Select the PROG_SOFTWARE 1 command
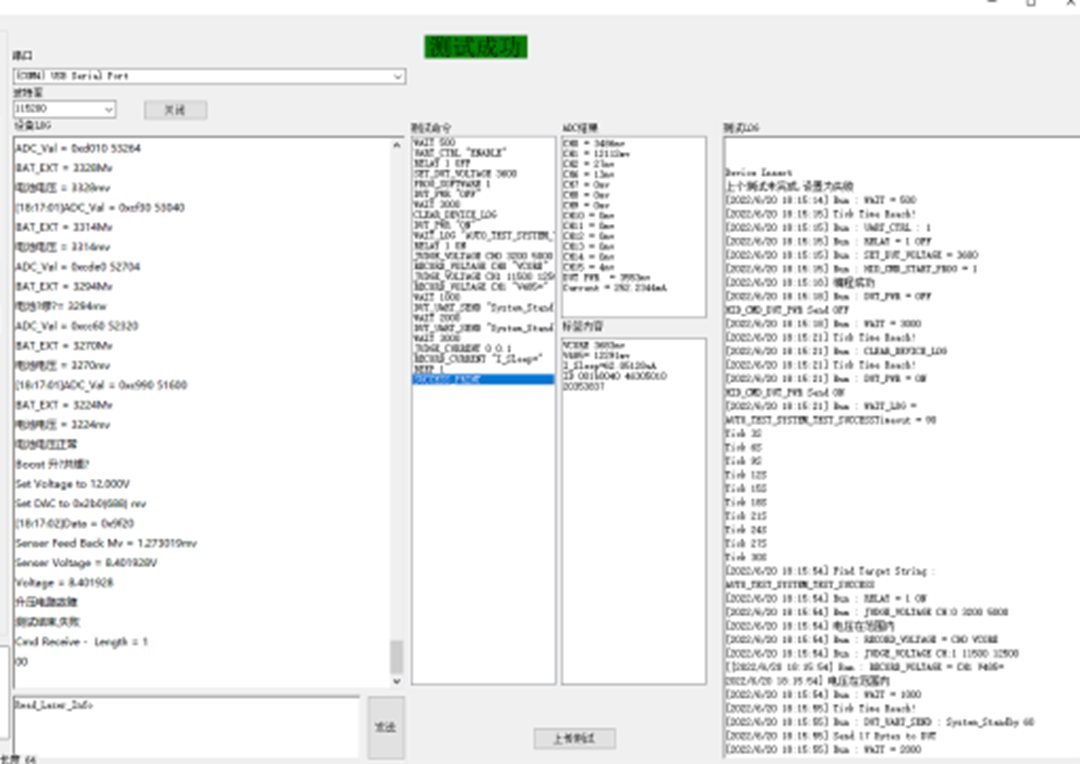1080x764 pixels. click(452, 184)
